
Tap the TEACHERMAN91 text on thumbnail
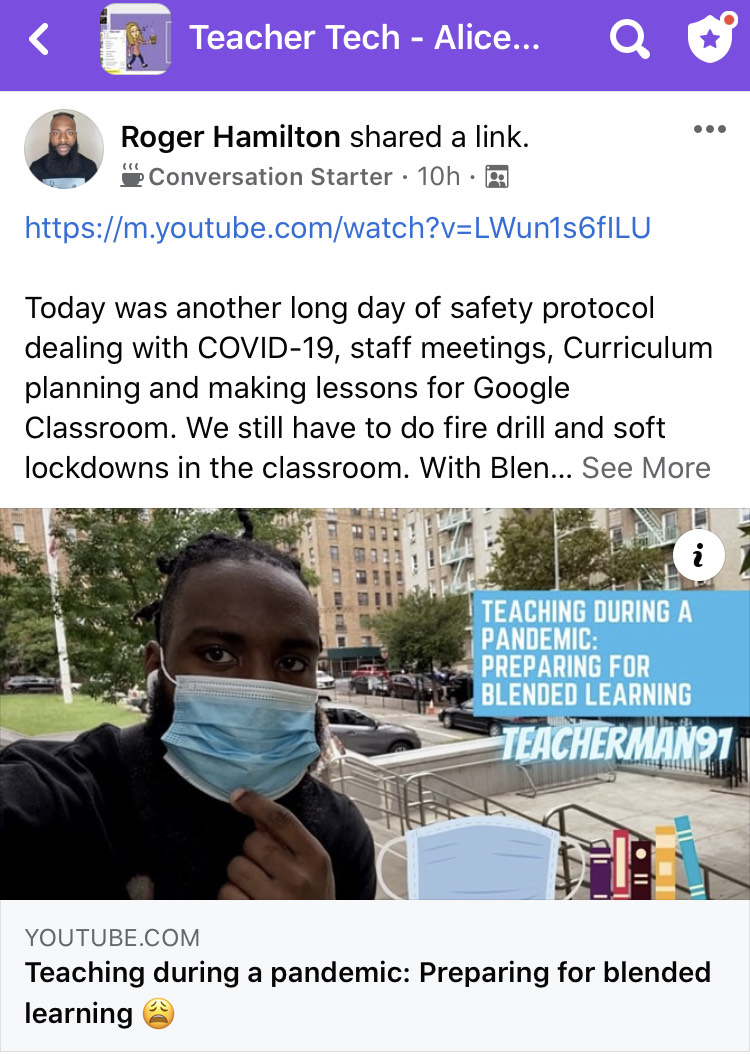coord(617,745)
